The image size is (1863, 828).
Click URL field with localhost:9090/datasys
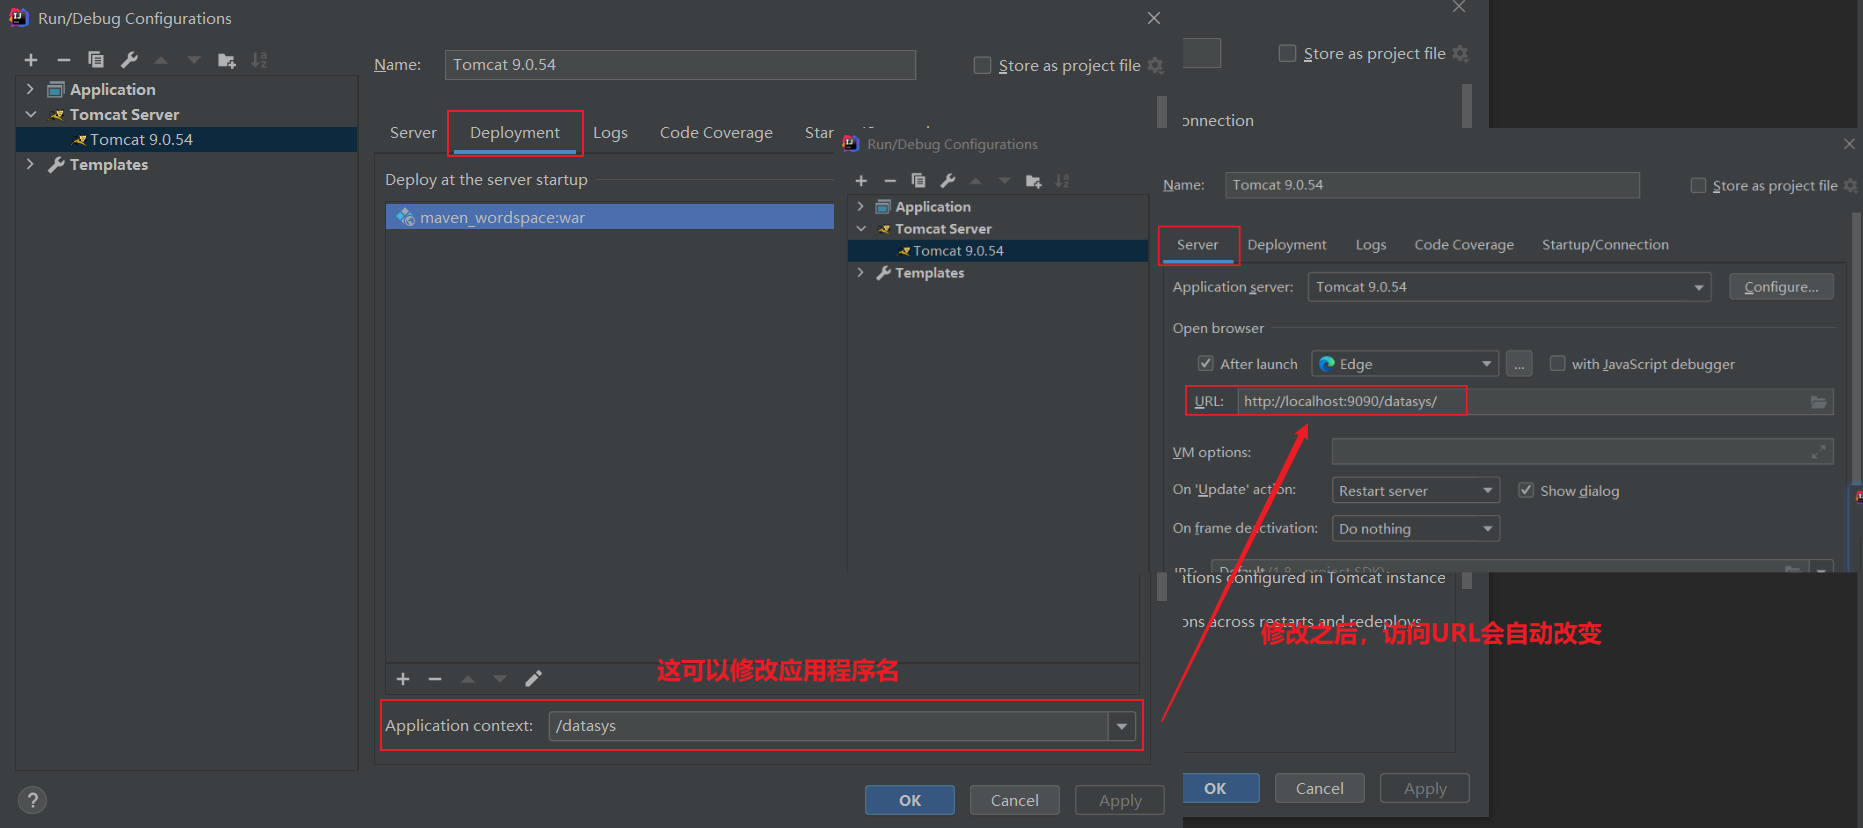tap(1535, 402)
